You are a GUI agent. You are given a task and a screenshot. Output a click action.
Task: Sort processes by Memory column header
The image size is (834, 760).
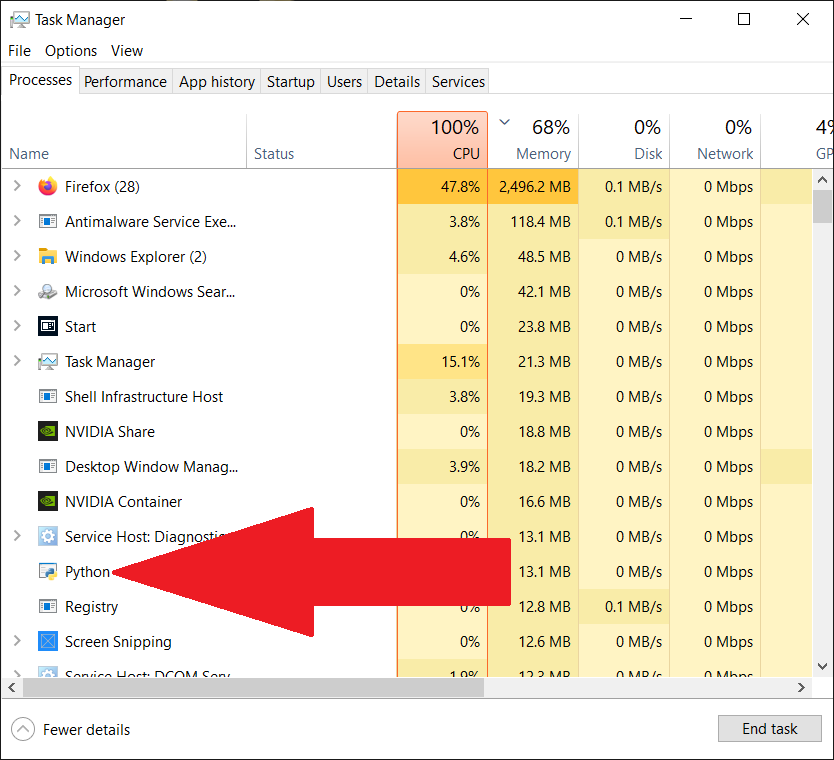click(533, 140)
